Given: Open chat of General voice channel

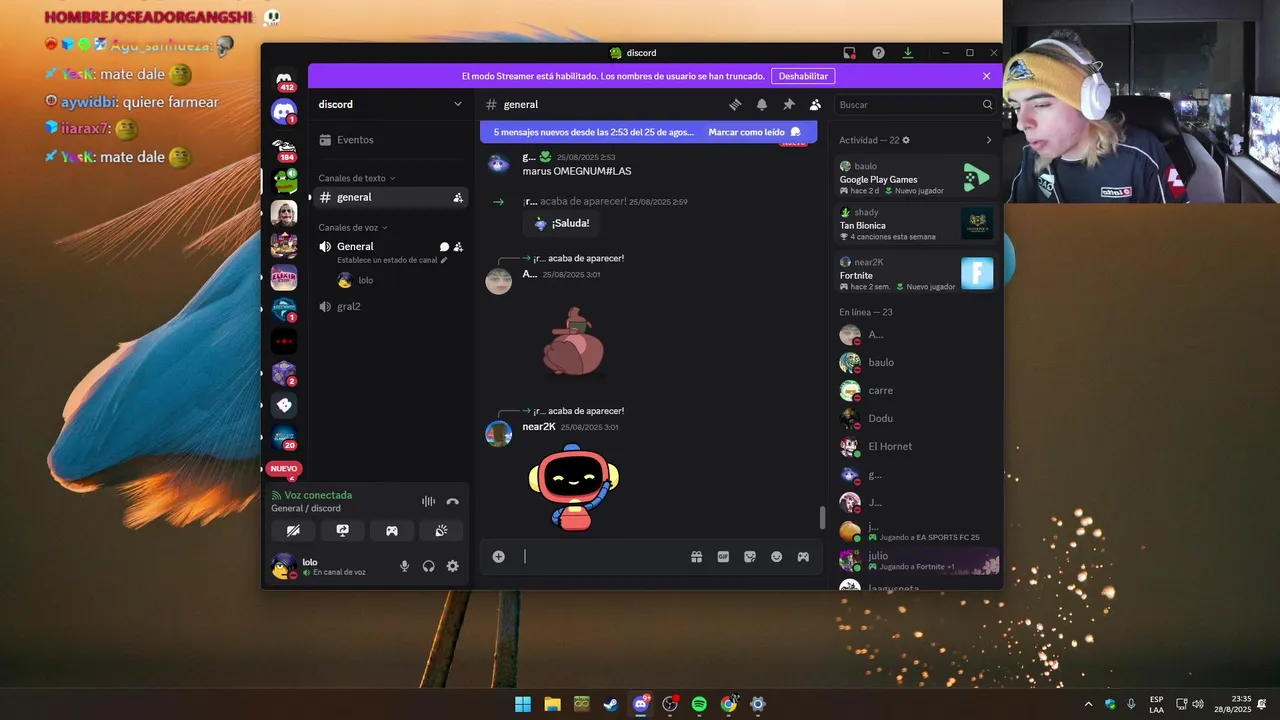Looking at the screenshot, I should 444,247.
